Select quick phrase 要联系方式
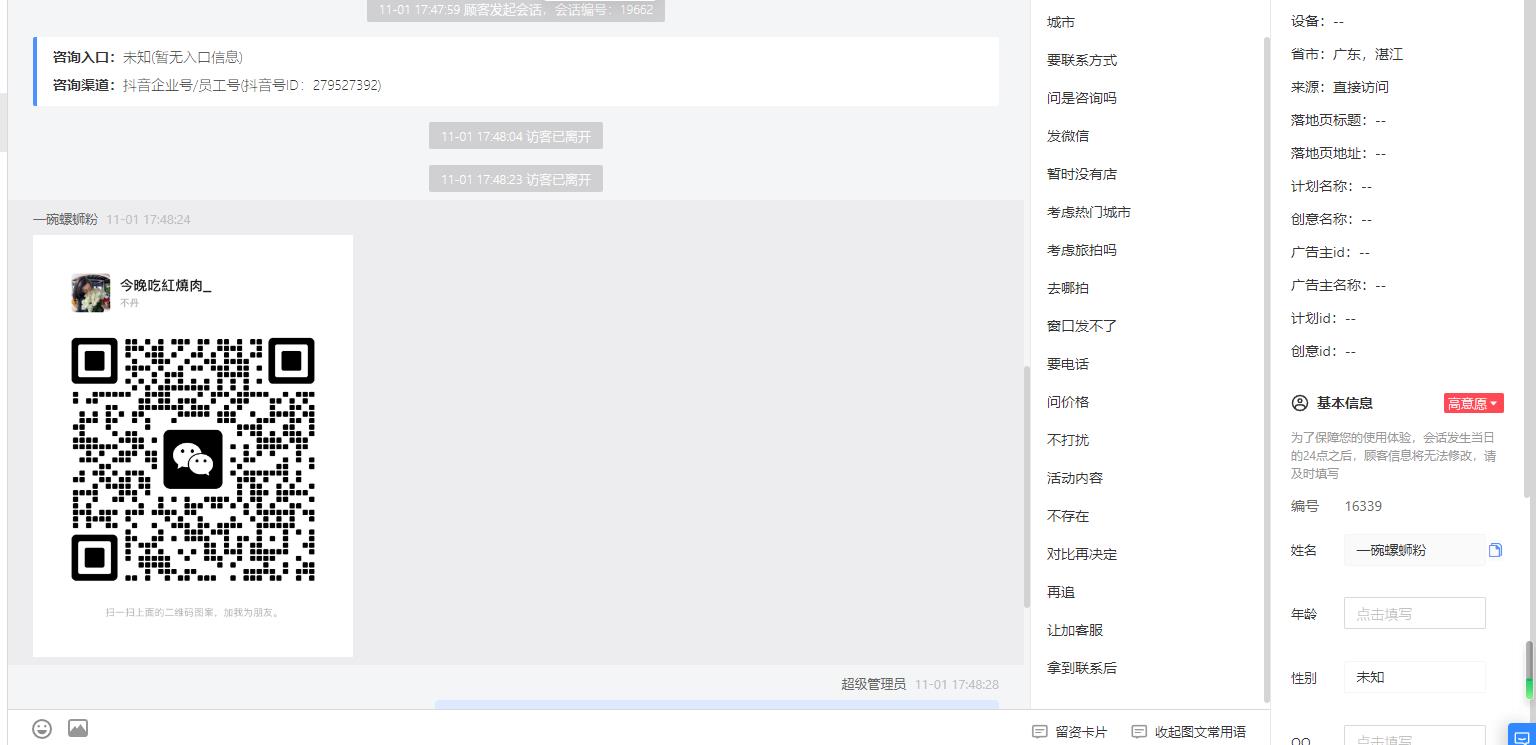The height and width of the screenshot is (745, 1536). (x=1082, y=60)
